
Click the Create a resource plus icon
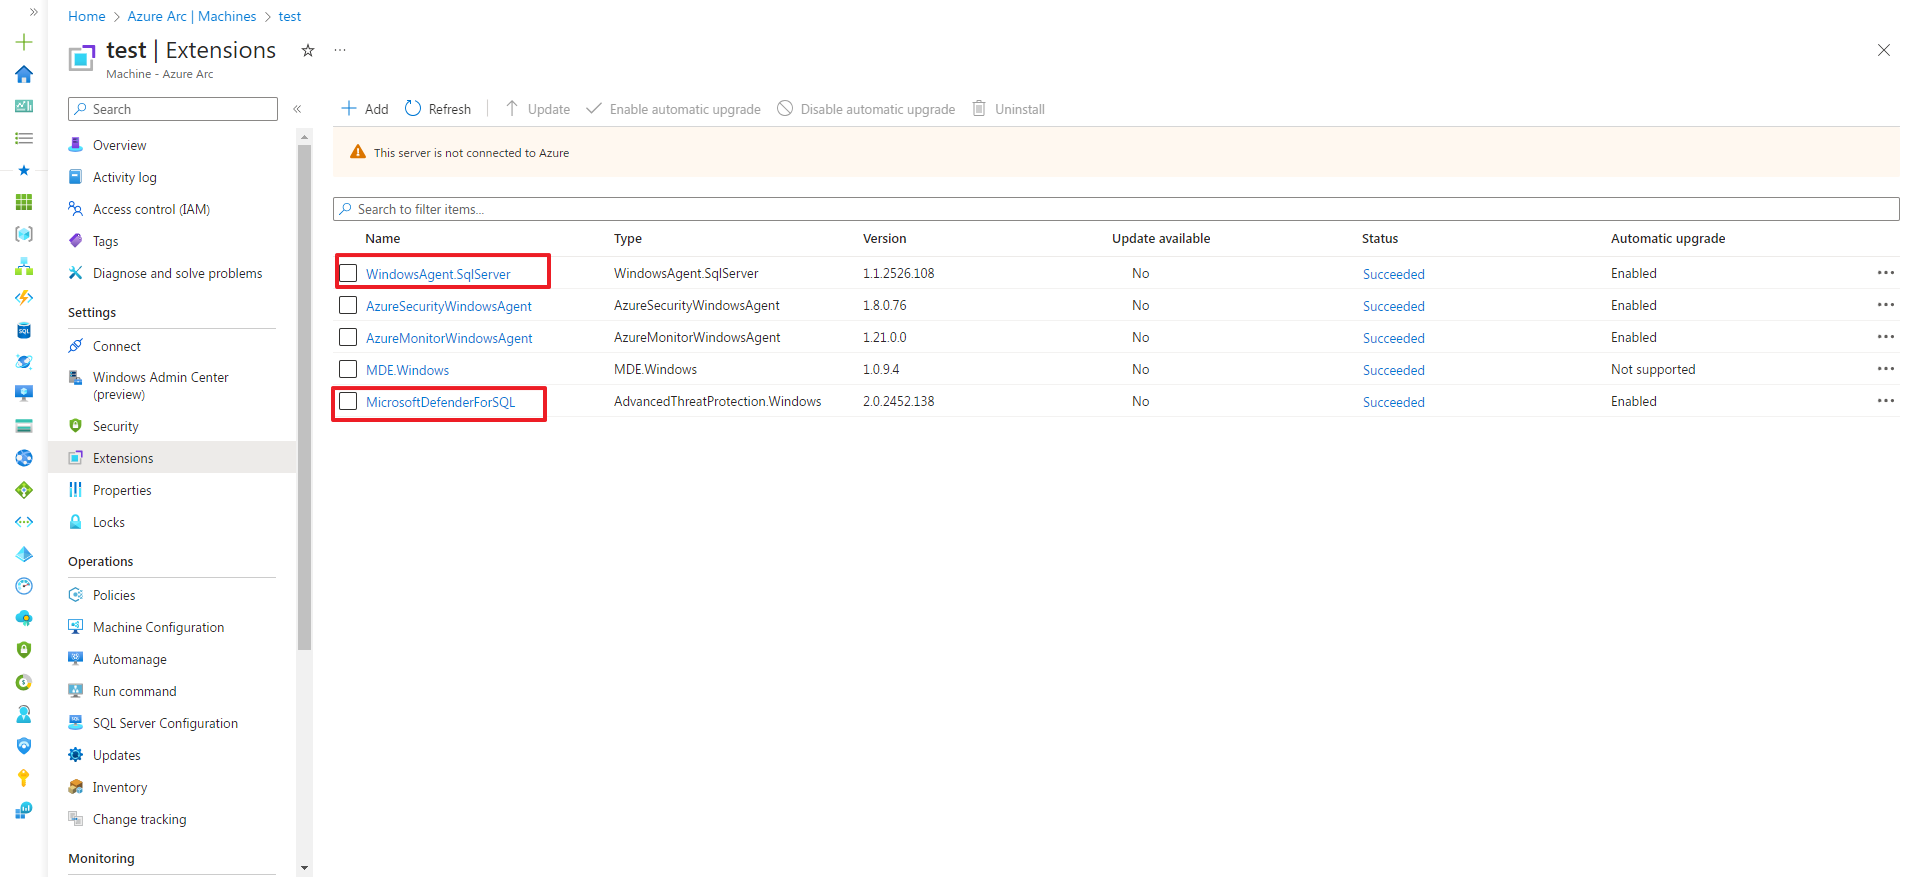click(x=24, y=42)
